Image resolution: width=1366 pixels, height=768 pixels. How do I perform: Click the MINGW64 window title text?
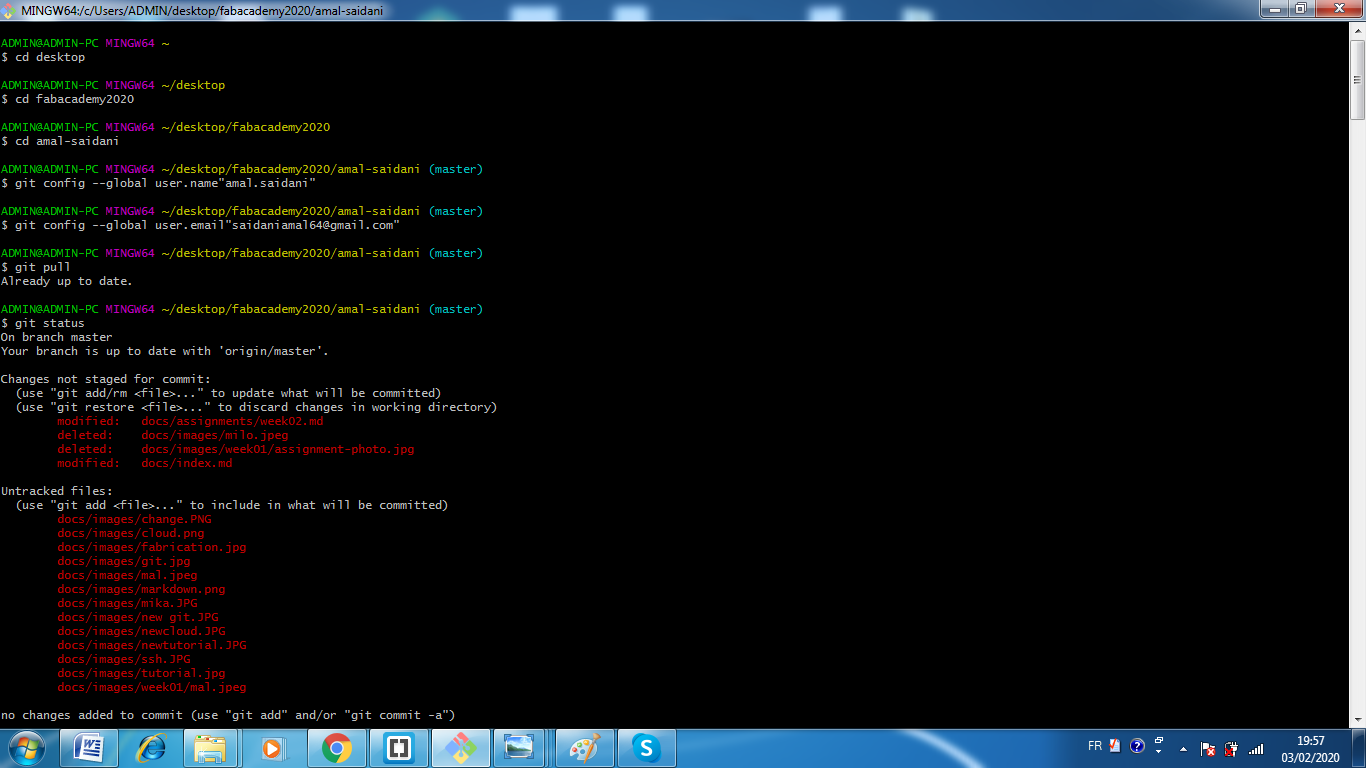(x=202, y=10)
